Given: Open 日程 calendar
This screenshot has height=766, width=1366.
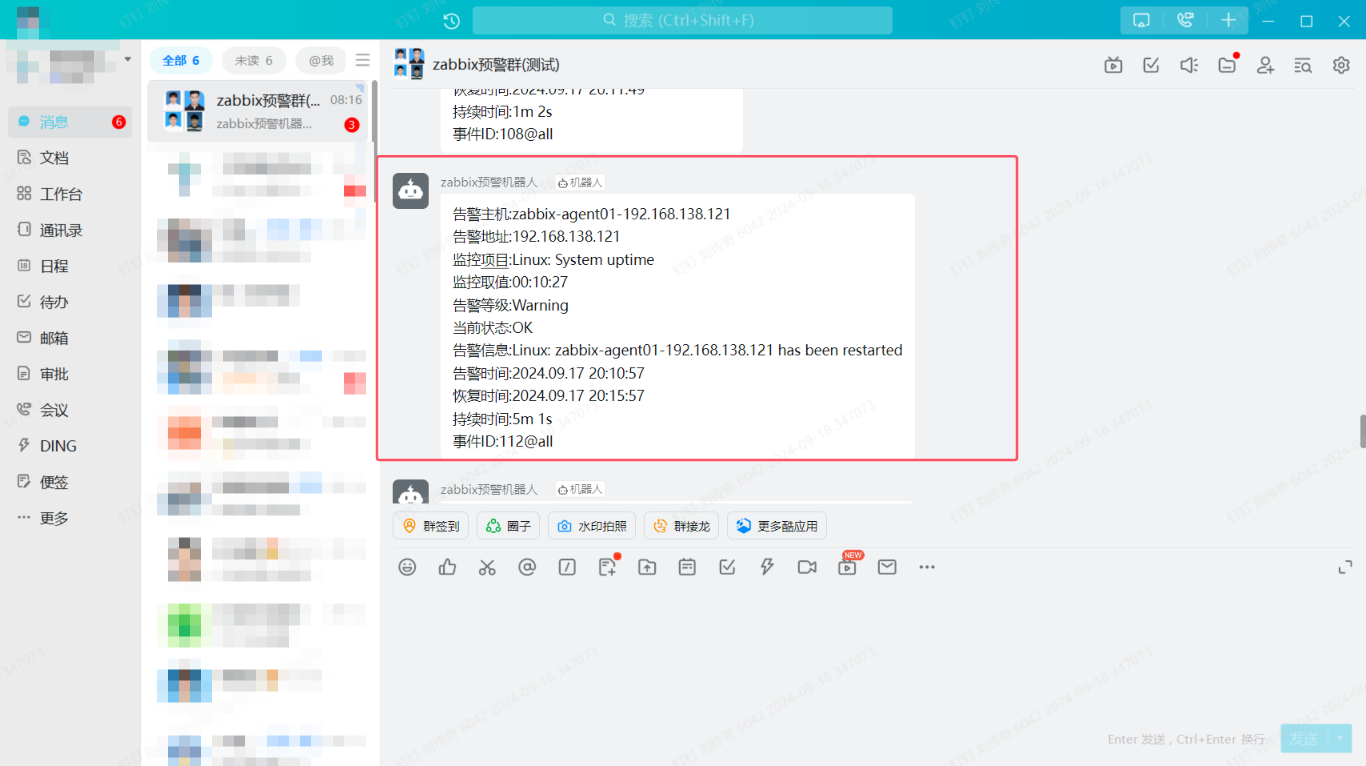Looking at the screenshot, I should pyautogui.click(x=70, y=266).
